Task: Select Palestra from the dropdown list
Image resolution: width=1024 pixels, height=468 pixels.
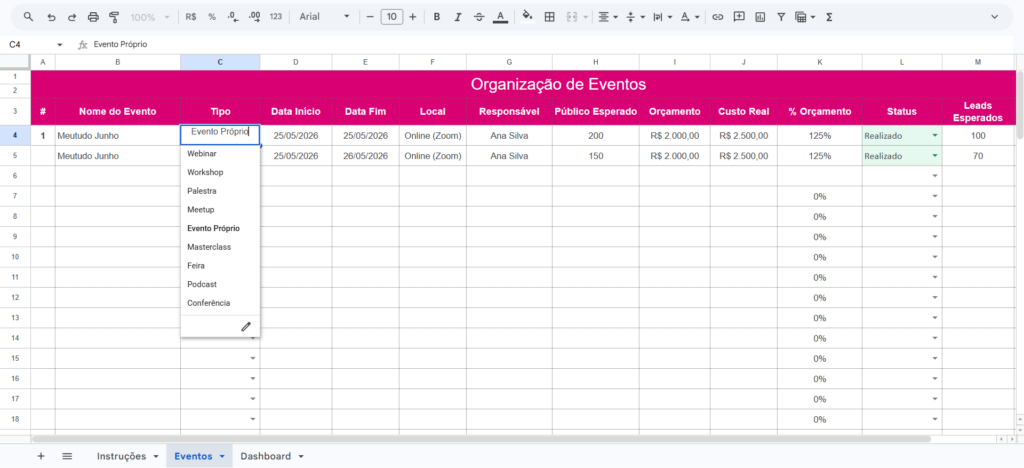Action: tap(220, 191)
